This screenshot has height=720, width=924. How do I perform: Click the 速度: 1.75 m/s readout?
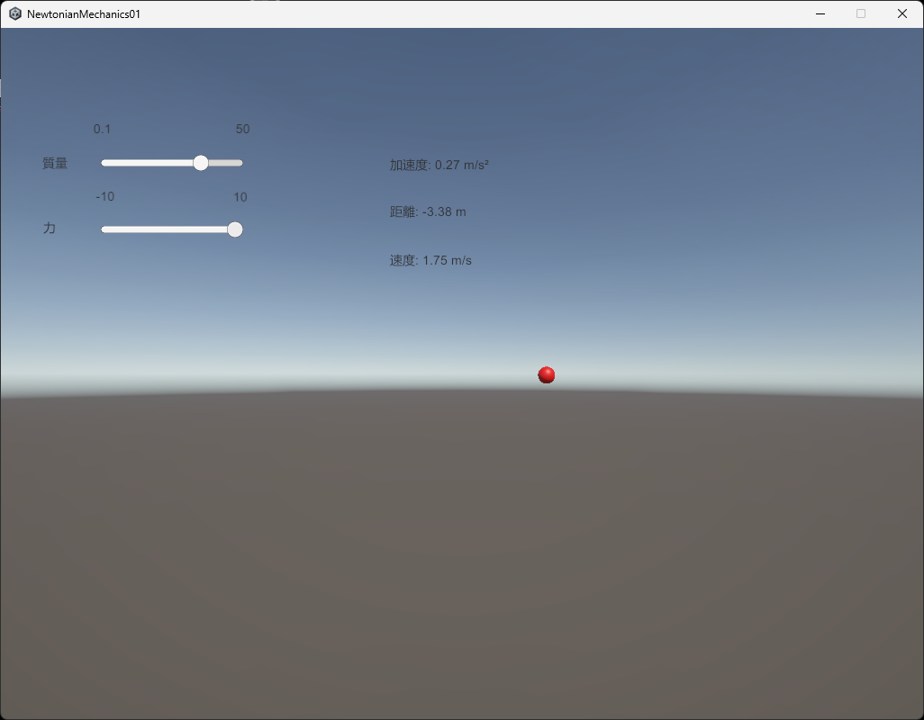tap(431, 260)
